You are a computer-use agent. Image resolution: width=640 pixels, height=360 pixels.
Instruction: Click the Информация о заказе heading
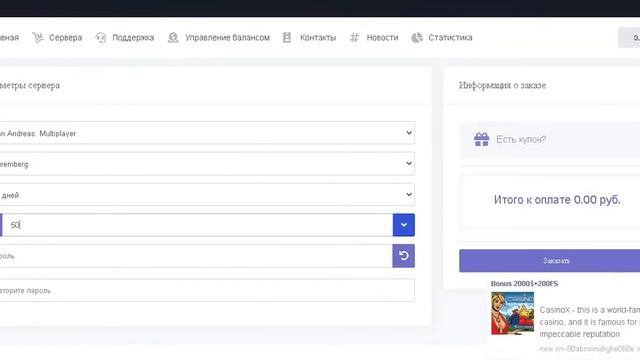pos(502,85)
